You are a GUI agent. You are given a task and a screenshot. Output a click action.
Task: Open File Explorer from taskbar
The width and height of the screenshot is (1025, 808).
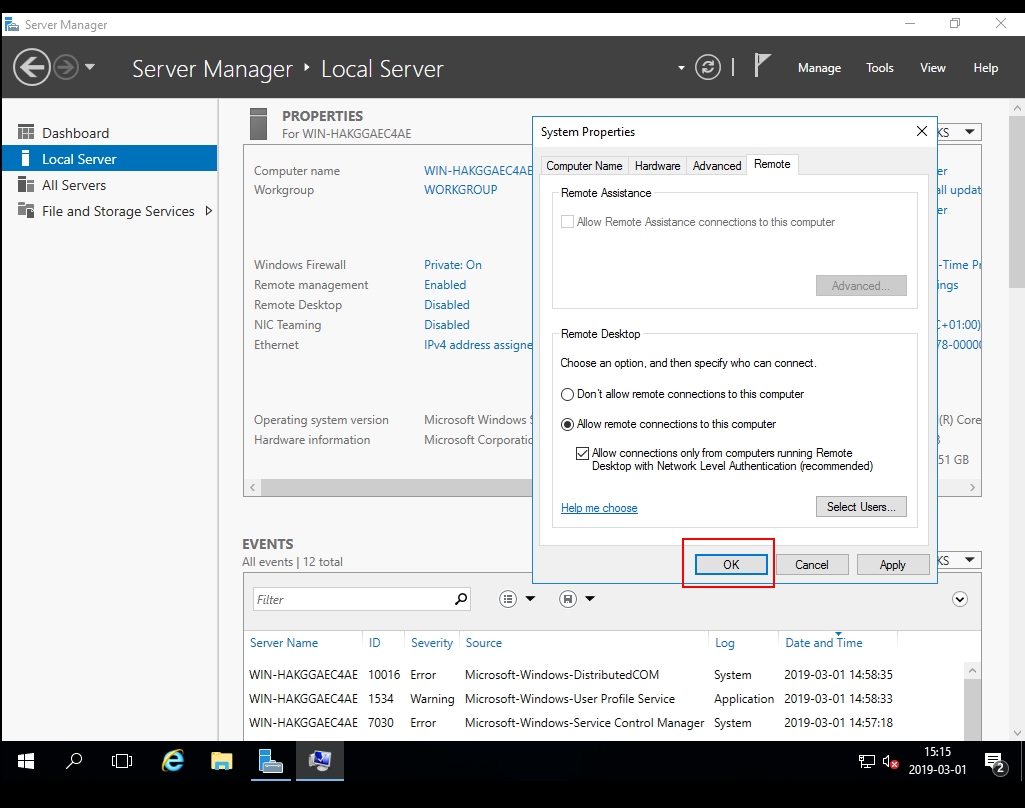[222, 761]
